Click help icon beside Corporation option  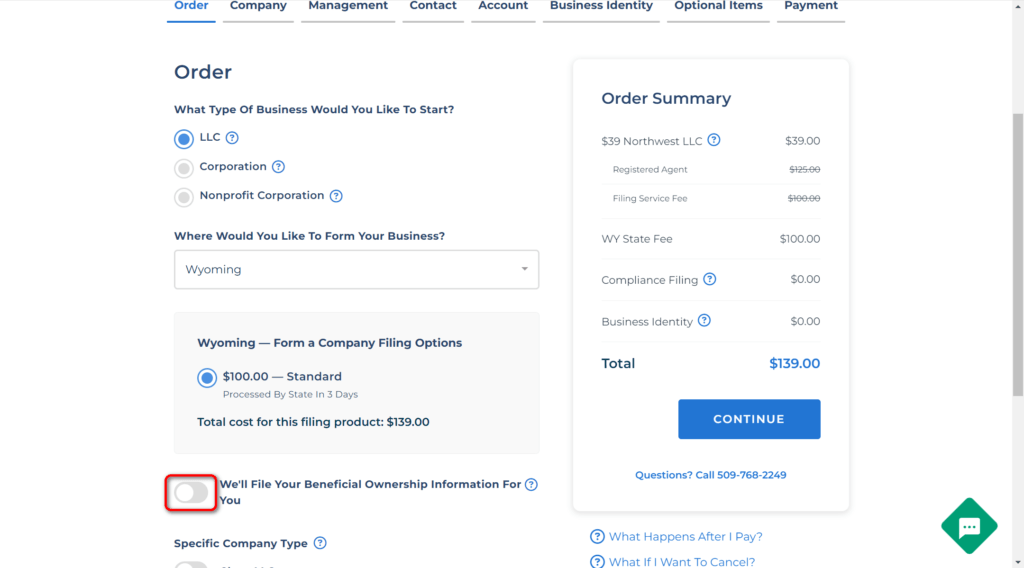(278, 166)
